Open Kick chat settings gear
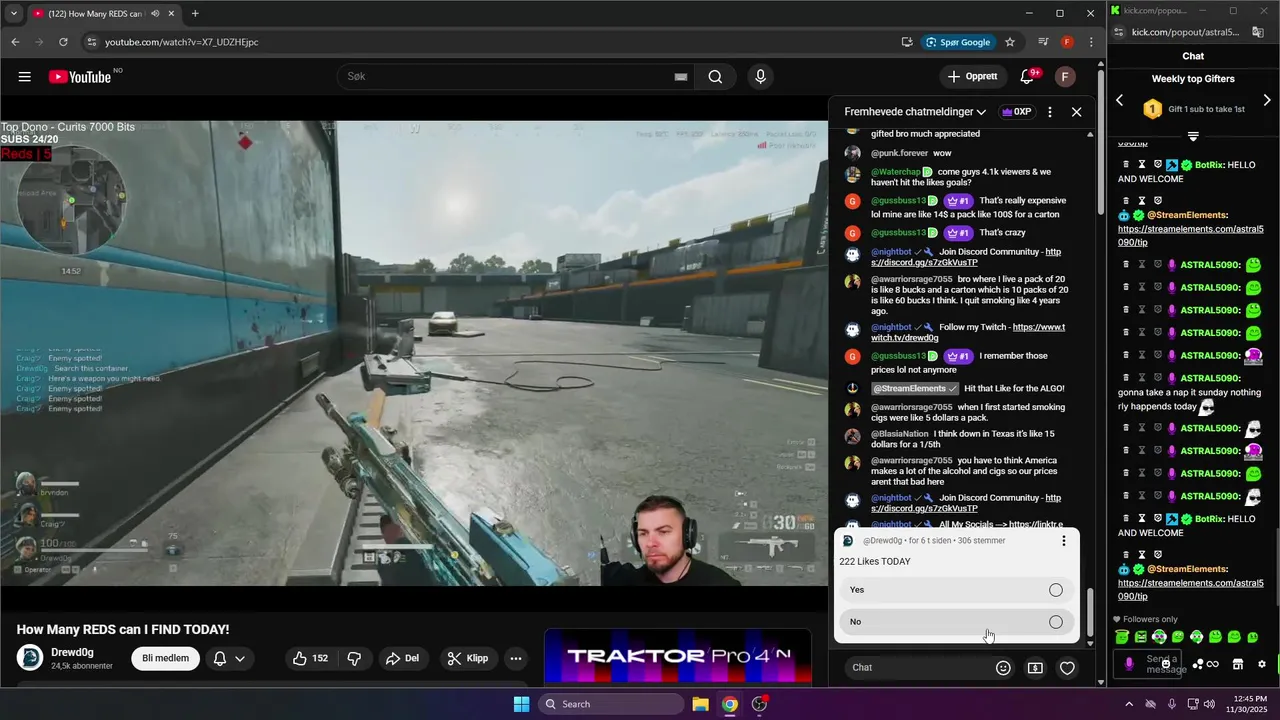This screenshot has height=720, width=1280. (1262, 664)
